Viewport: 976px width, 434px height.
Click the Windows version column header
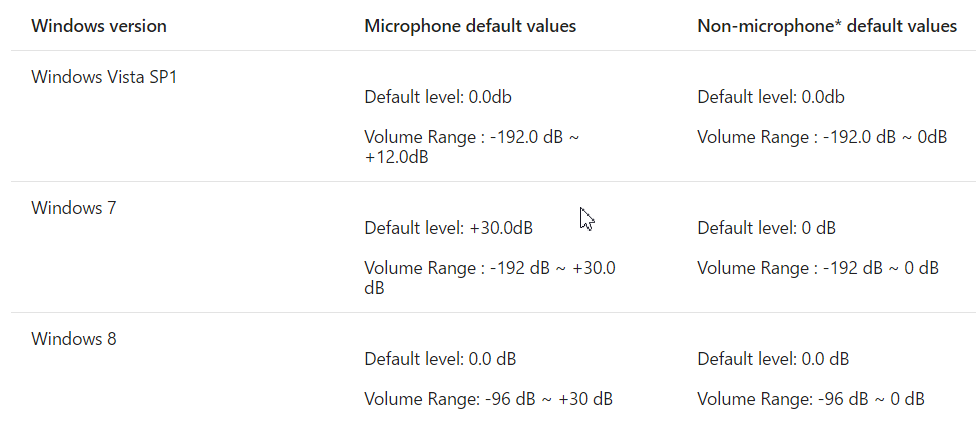click(x=99, y=26)
